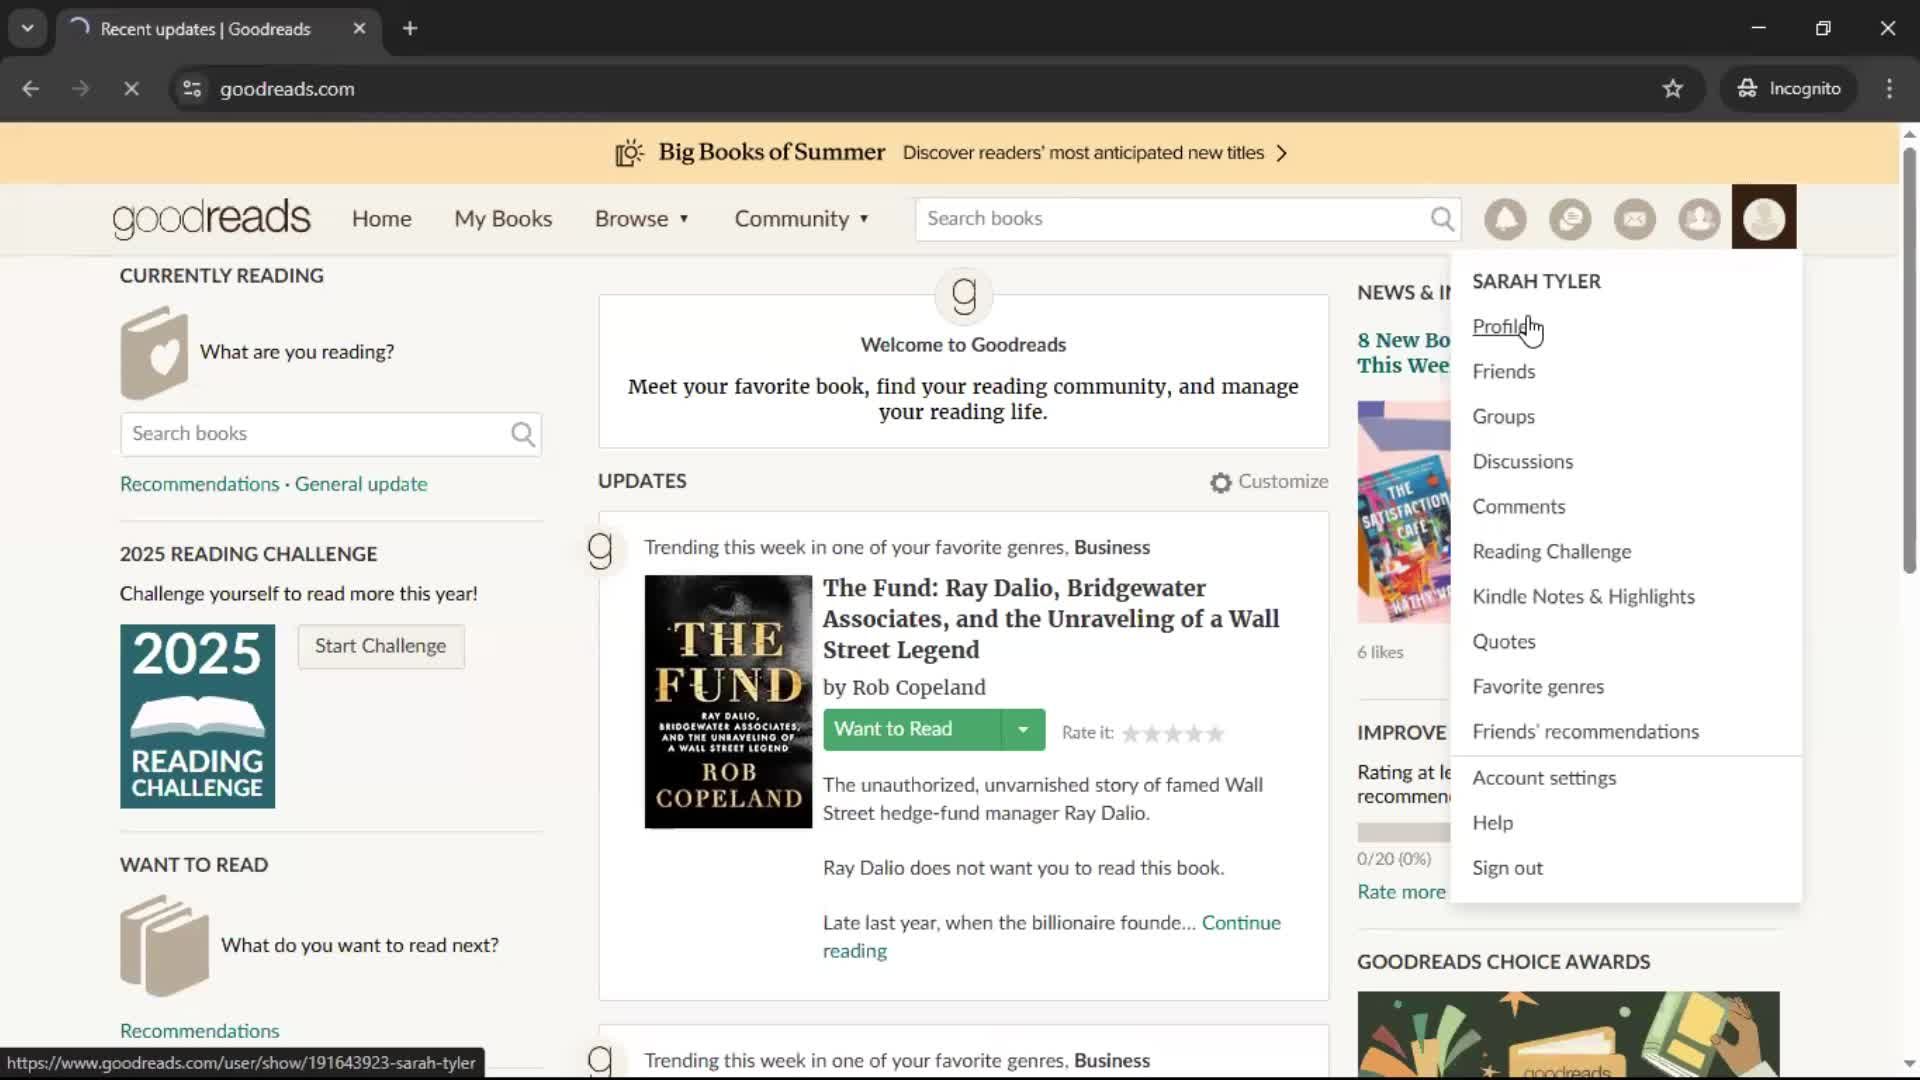Rate The Fund five stars

pos(1216,734)
